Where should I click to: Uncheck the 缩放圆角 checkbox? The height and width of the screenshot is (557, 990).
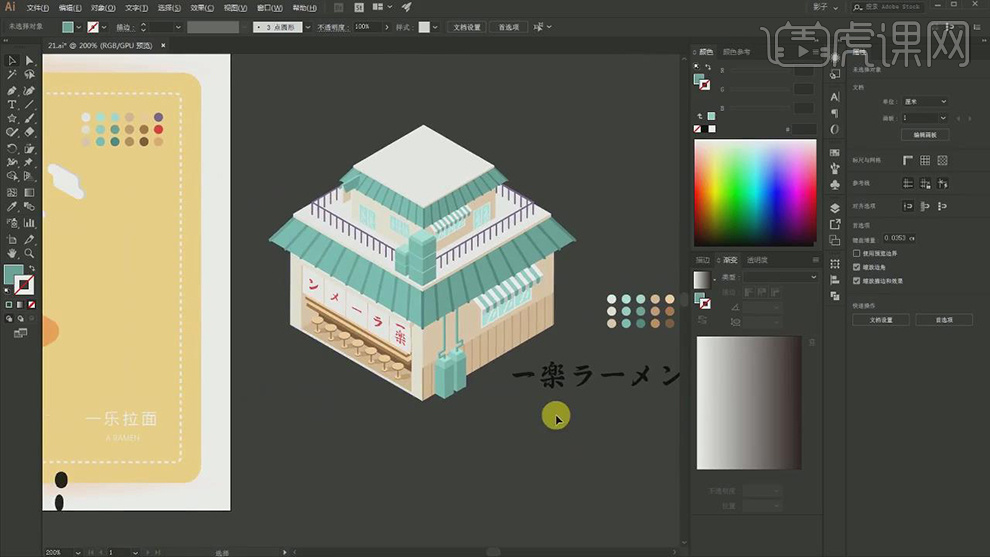click(x=856, y=268)
